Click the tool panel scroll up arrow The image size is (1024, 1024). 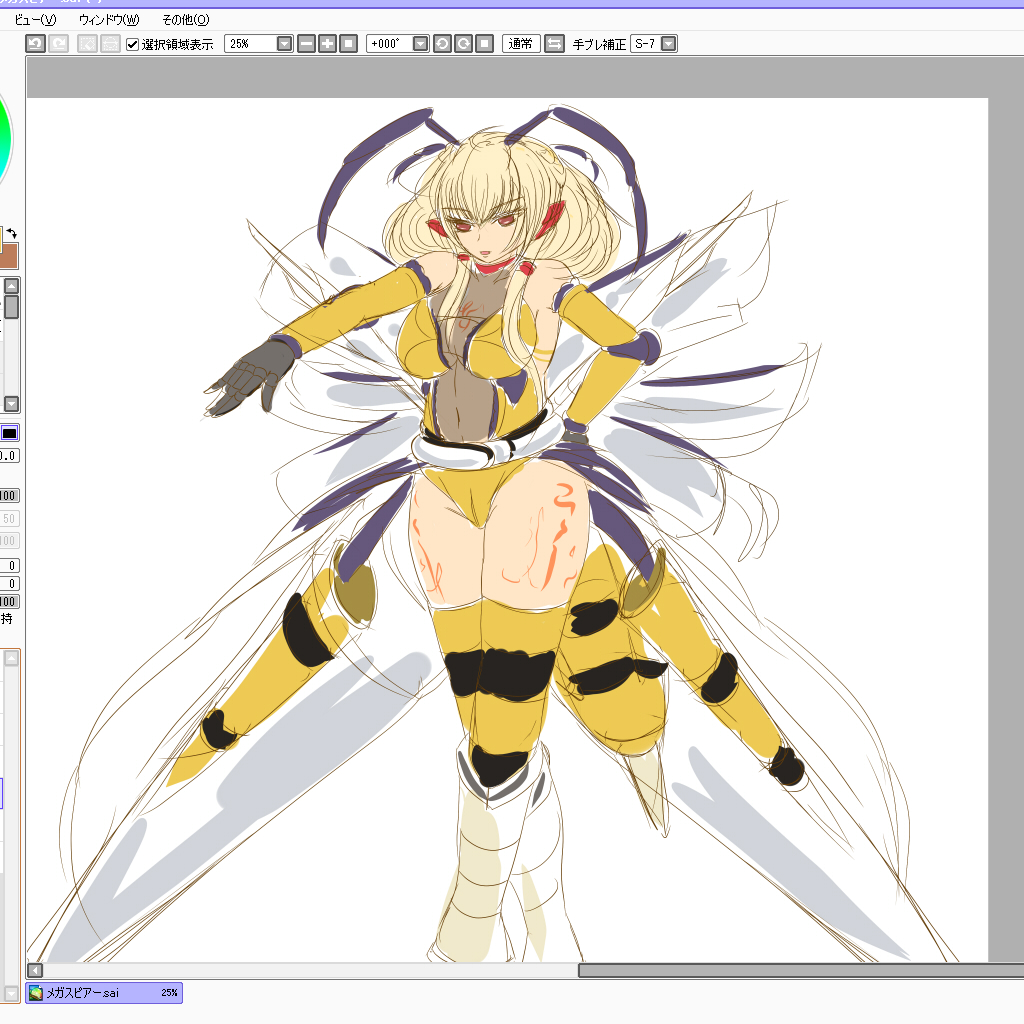click(11, 286)
